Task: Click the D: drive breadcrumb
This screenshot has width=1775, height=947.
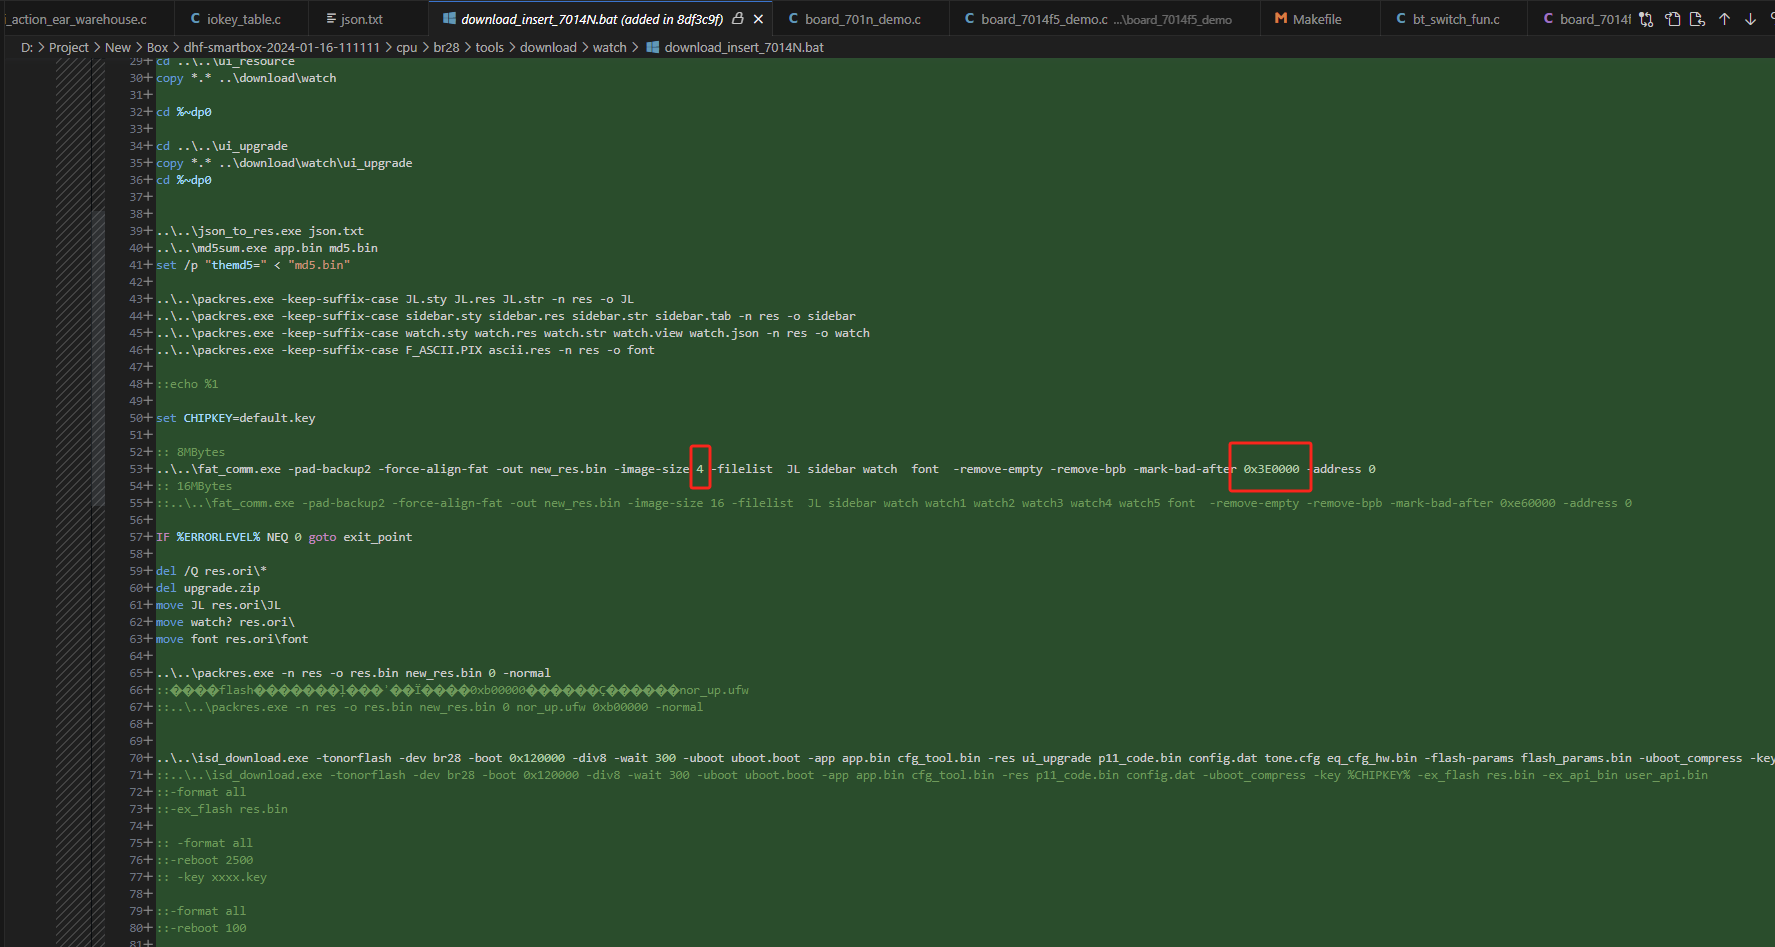Action: [x=27, y=47]
